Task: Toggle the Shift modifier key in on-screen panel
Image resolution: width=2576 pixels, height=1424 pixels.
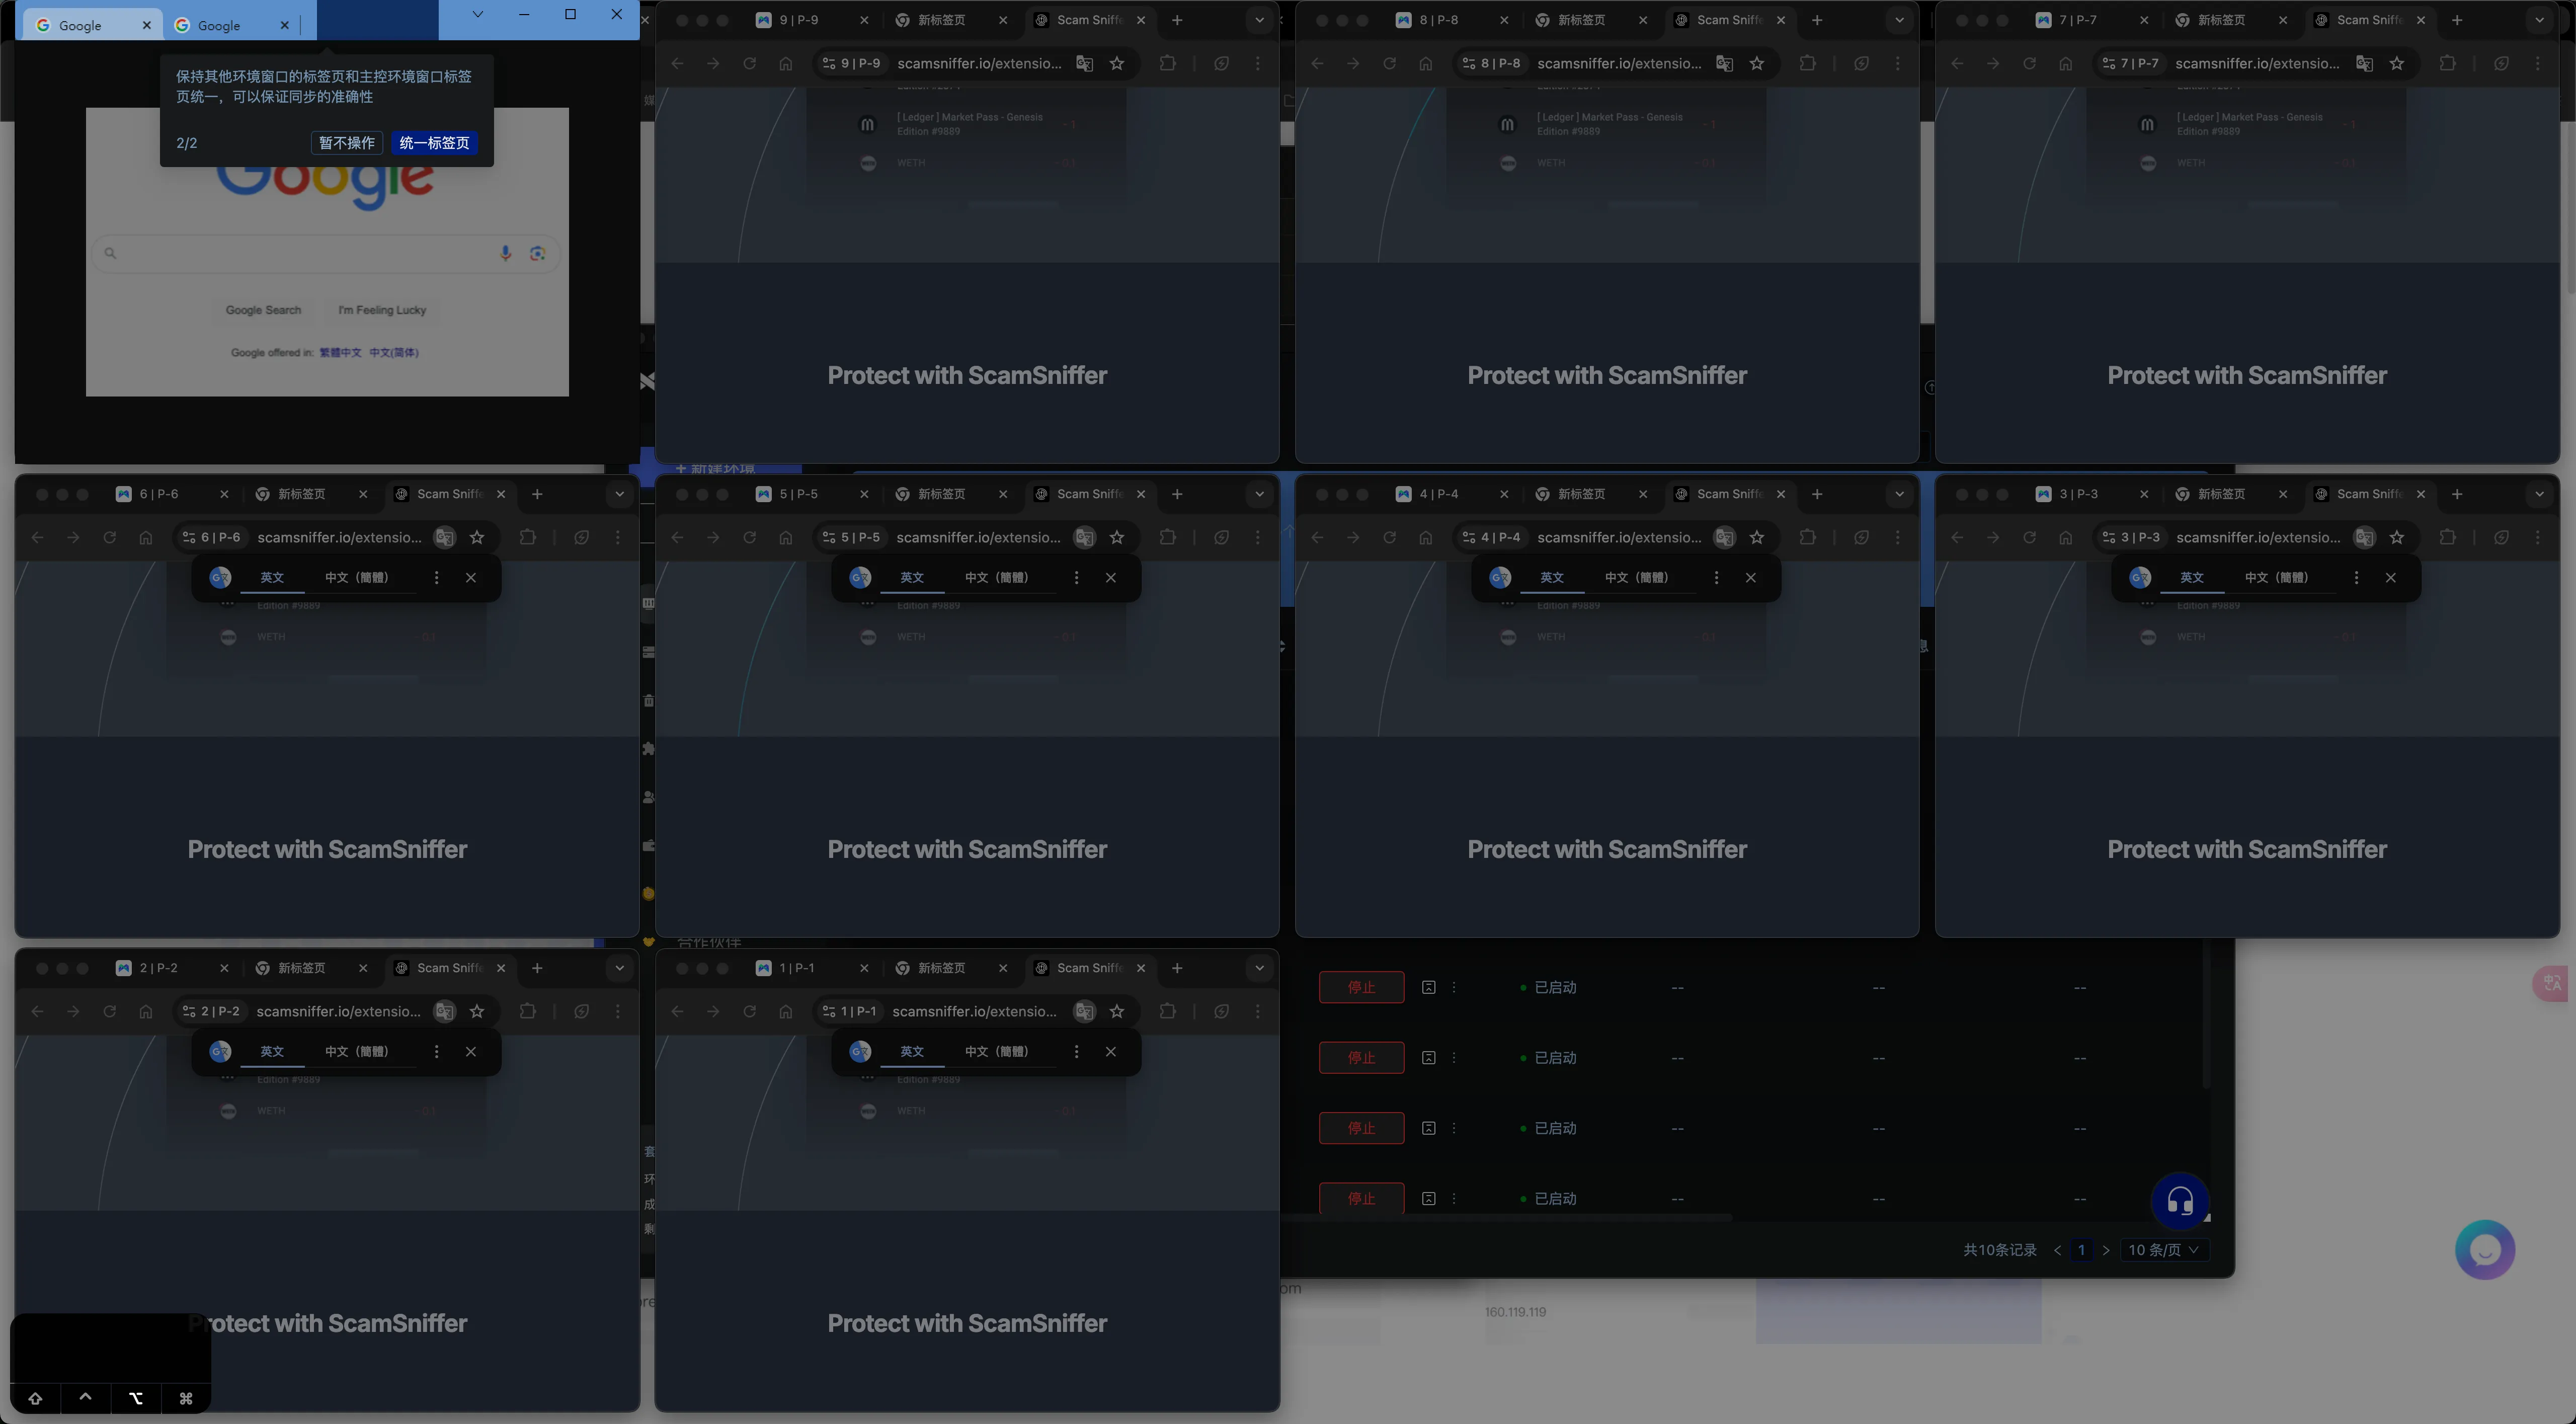Action: [35, 1398]
